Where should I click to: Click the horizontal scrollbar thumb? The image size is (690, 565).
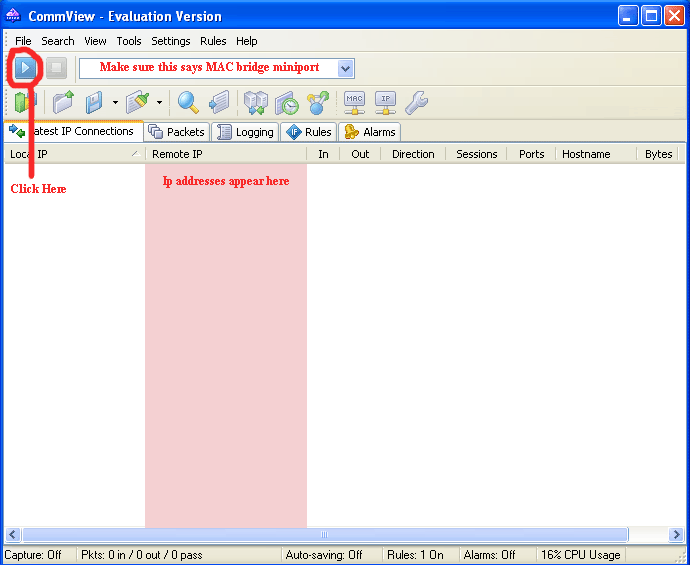325,535
